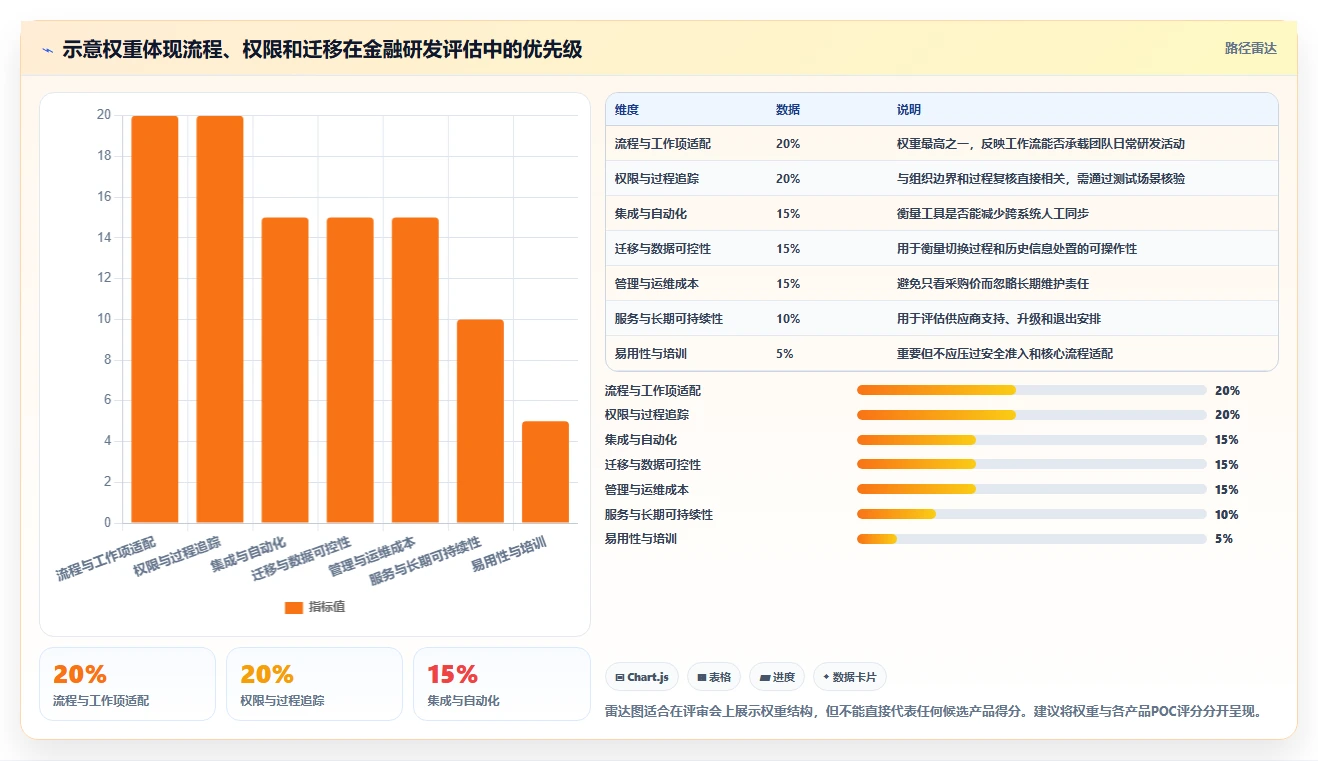1318x761 pixels.
Task: Click the footer note starting 雷达图适合在评审会上
Action: point(934,712)
